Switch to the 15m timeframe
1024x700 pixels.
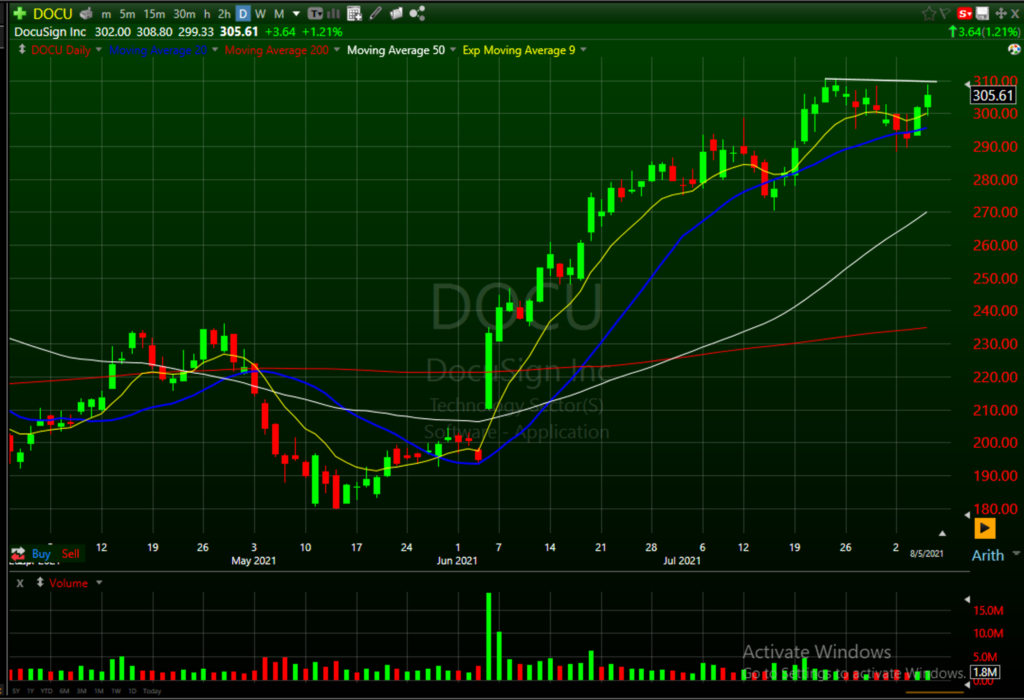pyautogui.click(x=154, y=14)
